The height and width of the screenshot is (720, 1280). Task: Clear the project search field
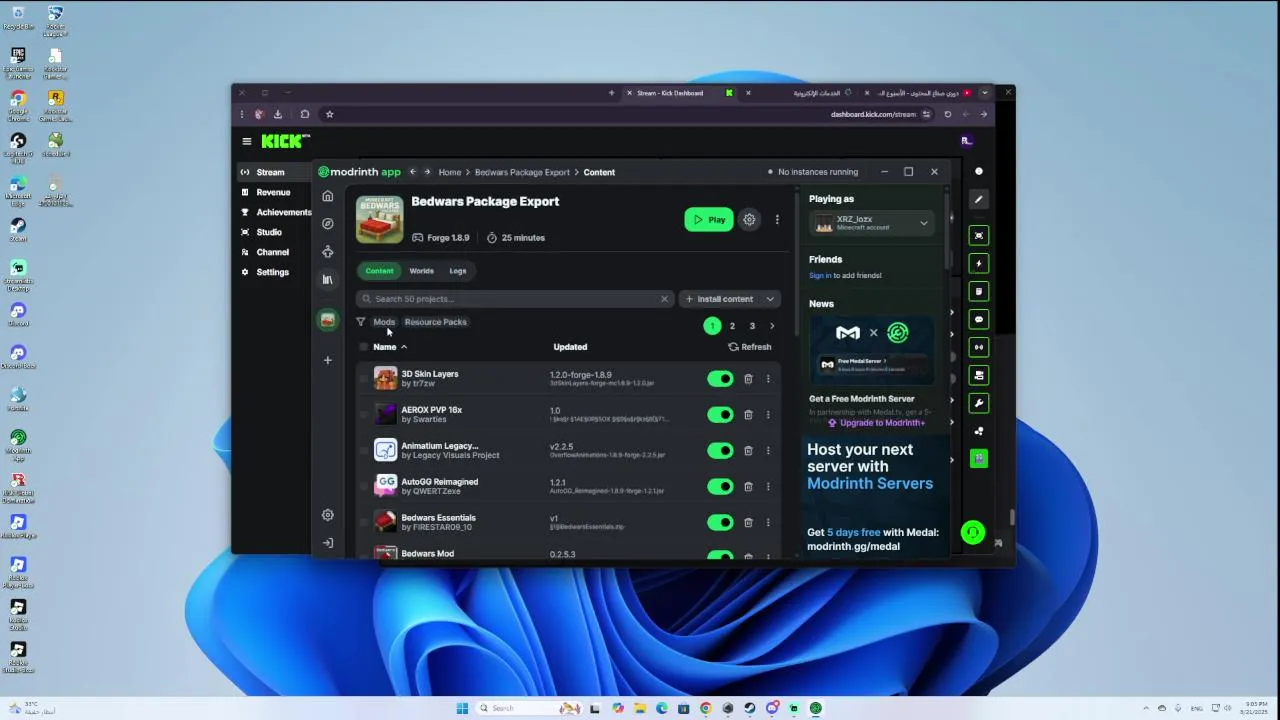coord(664,299)
